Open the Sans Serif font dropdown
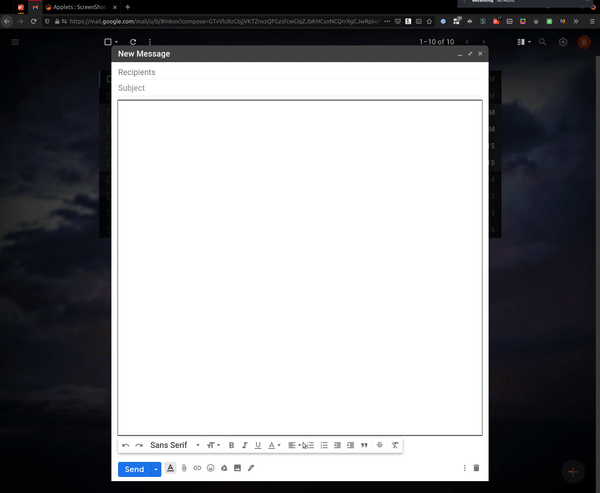The height and width of the screenshot is (493, 600). click(174, 445)
